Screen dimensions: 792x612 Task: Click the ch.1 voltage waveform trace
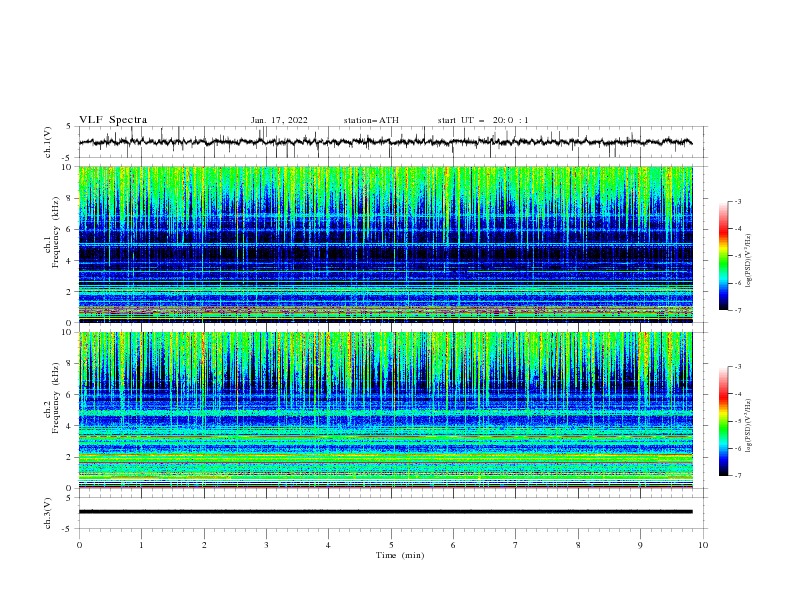385,142
